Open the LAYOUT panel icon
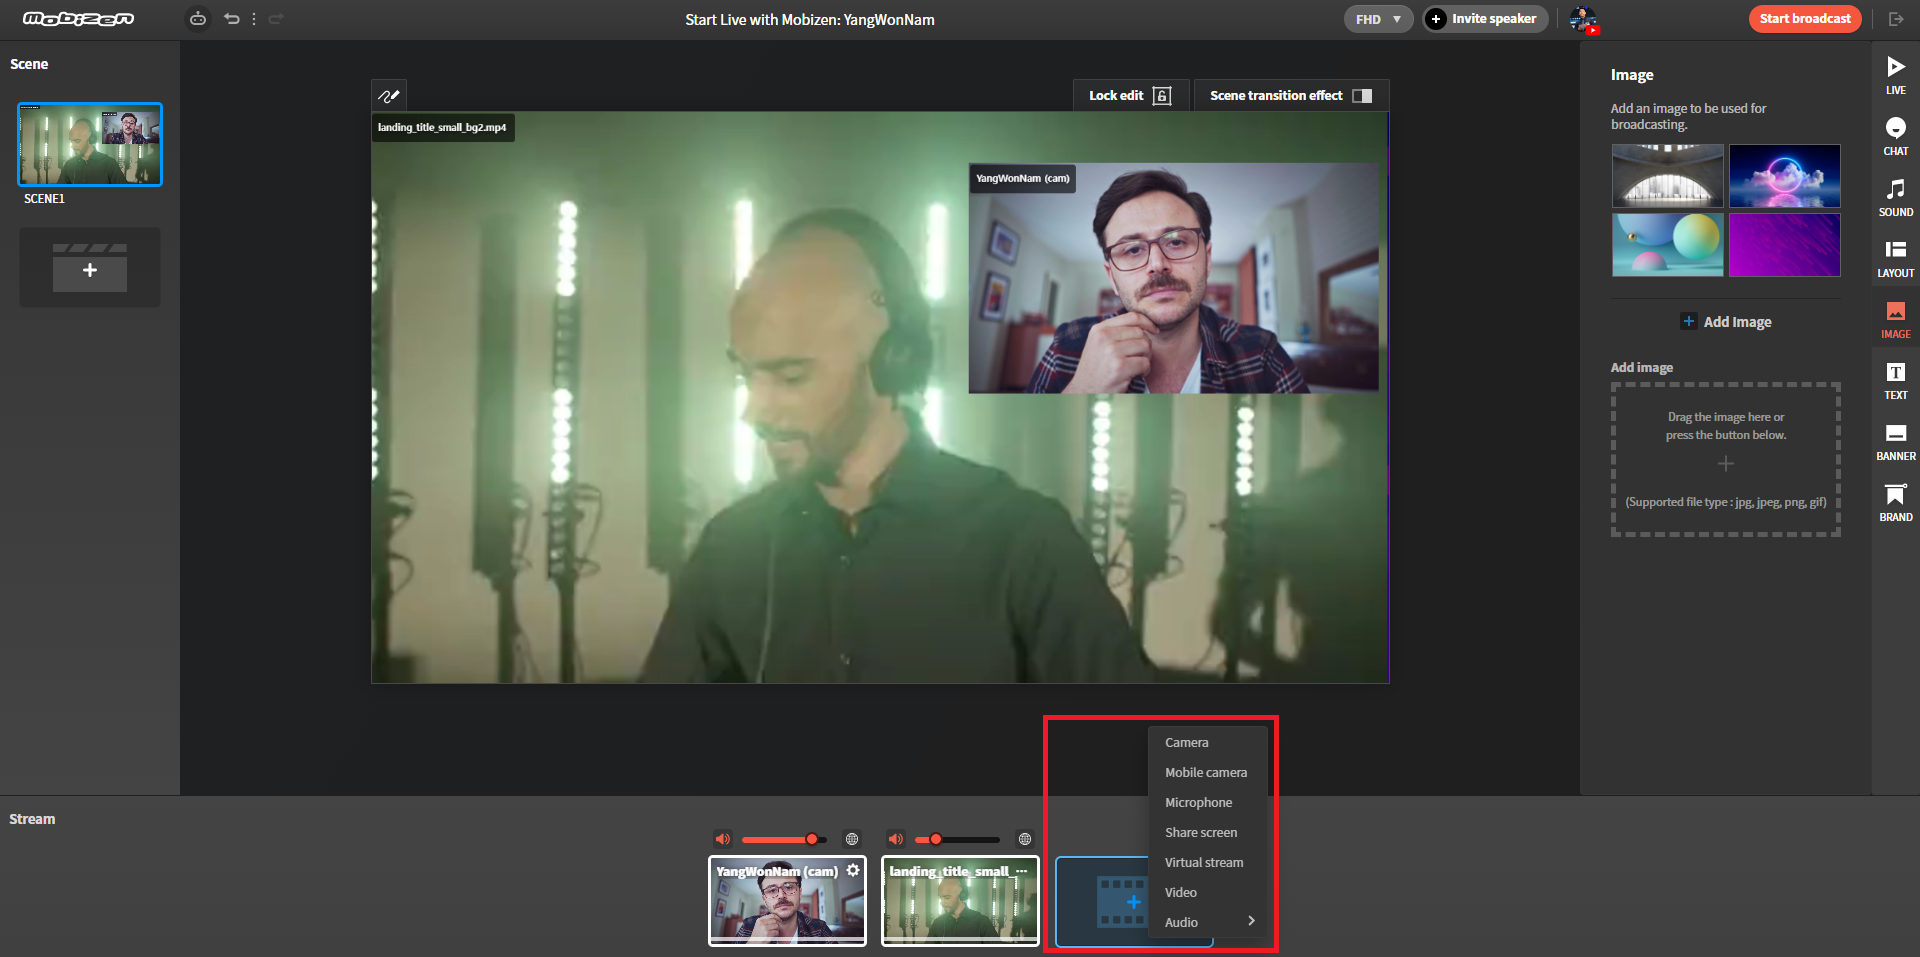Screen dimensions: 1920x957 [x=1895, y=257]
